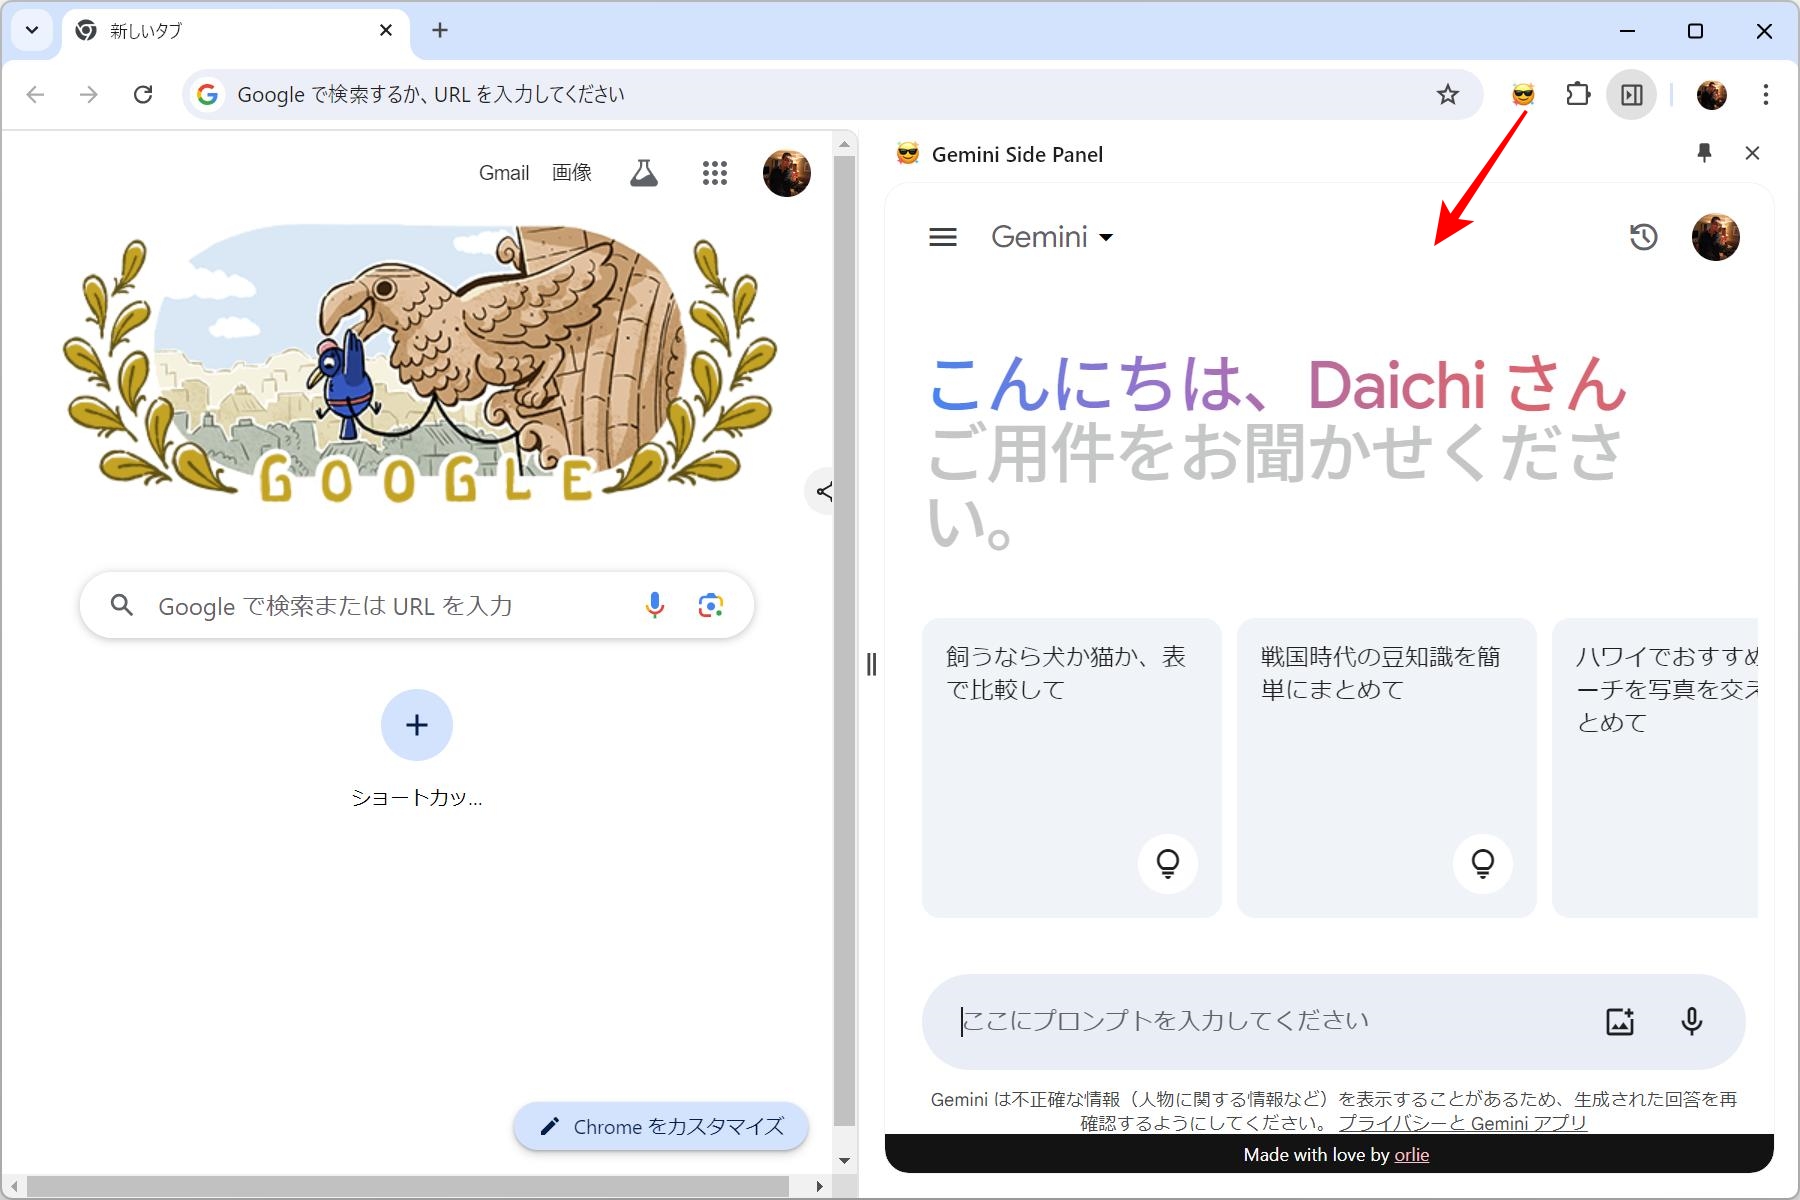Image resolution: width=1800 pixels, height=1200 pixels.
Task: Open Gemini hamburger menu
Action: (943, 237)
